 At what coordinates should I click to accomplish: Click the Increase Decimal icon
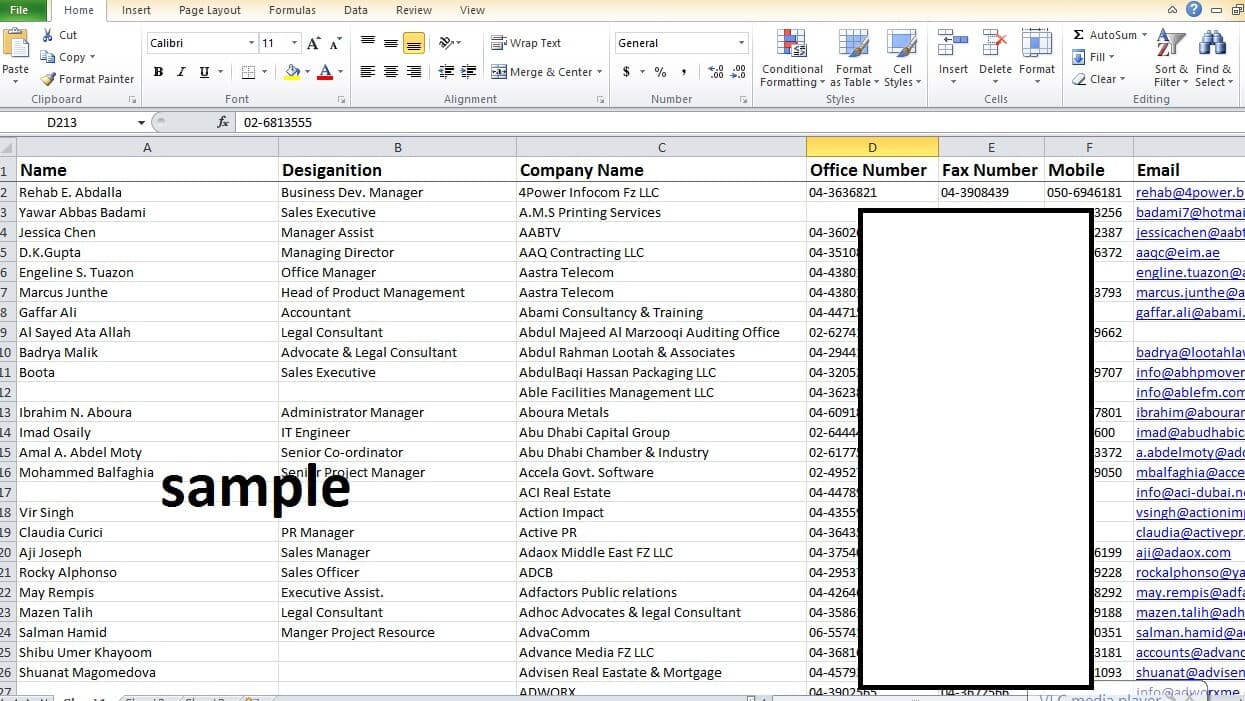[x=716, y=71]
